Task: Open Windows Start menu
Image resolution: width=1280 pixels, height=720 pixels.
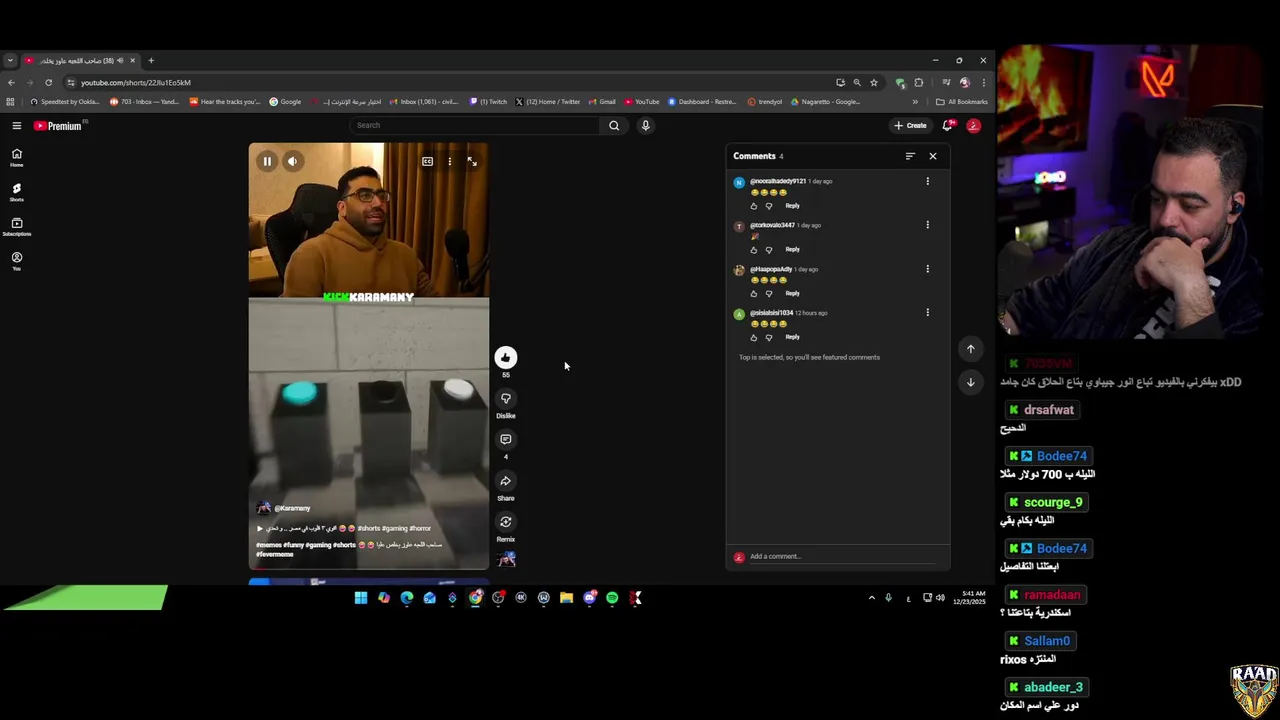Action: tap(361, 598)
